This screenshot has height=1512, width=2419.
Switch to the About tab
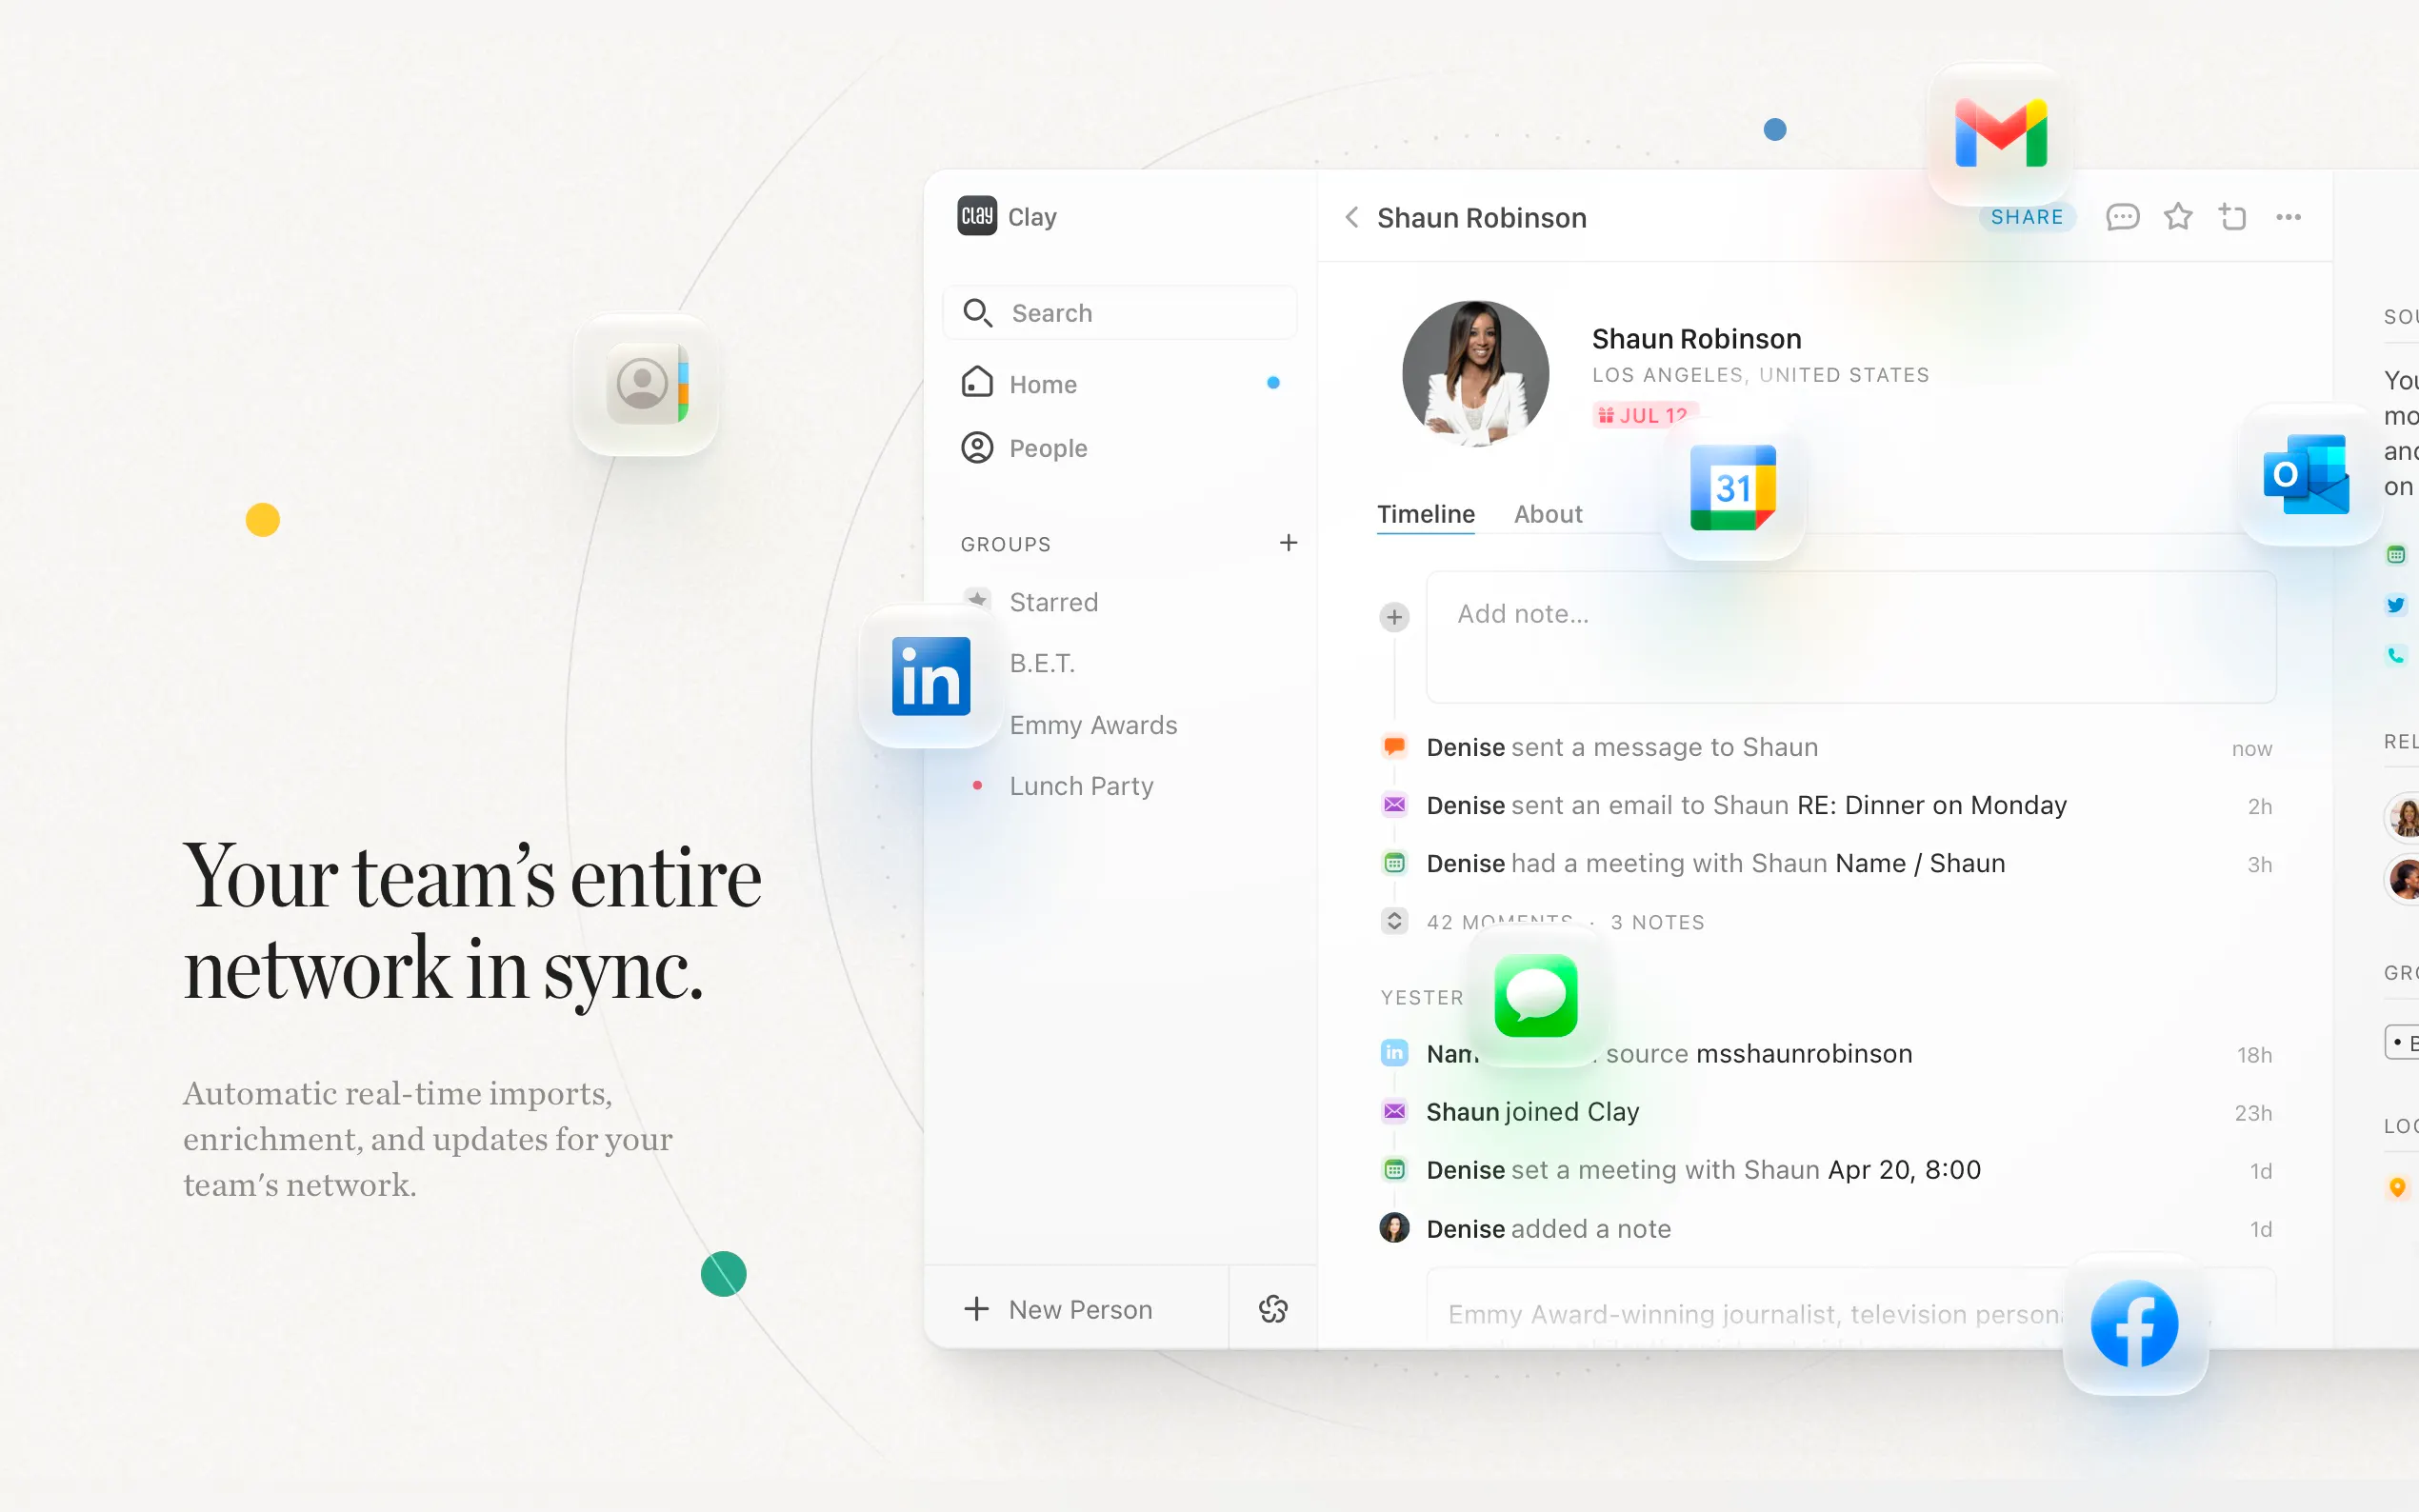tap(1547, 514)
